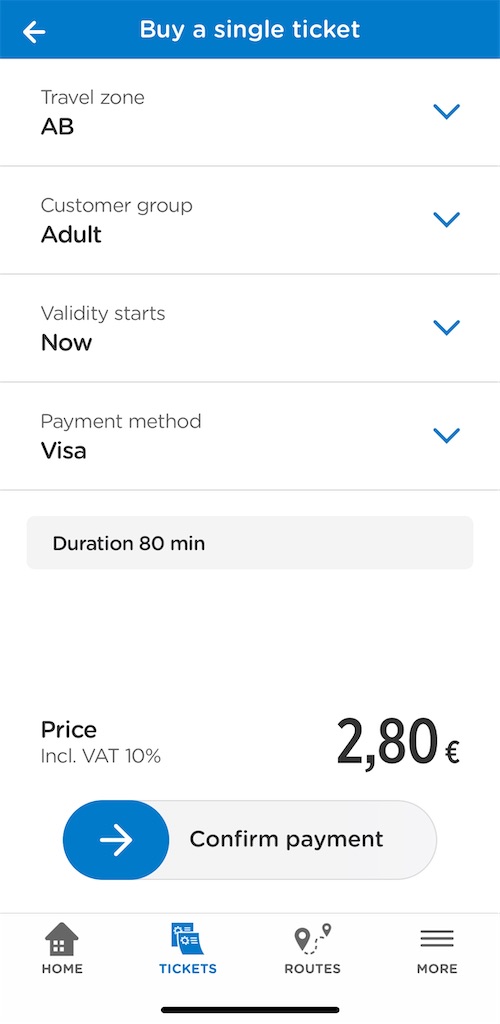This screenshot has width=500, height=1024.
Task: Go back using the header arrow
Action: pyautogui.click(x=34, y=31)
